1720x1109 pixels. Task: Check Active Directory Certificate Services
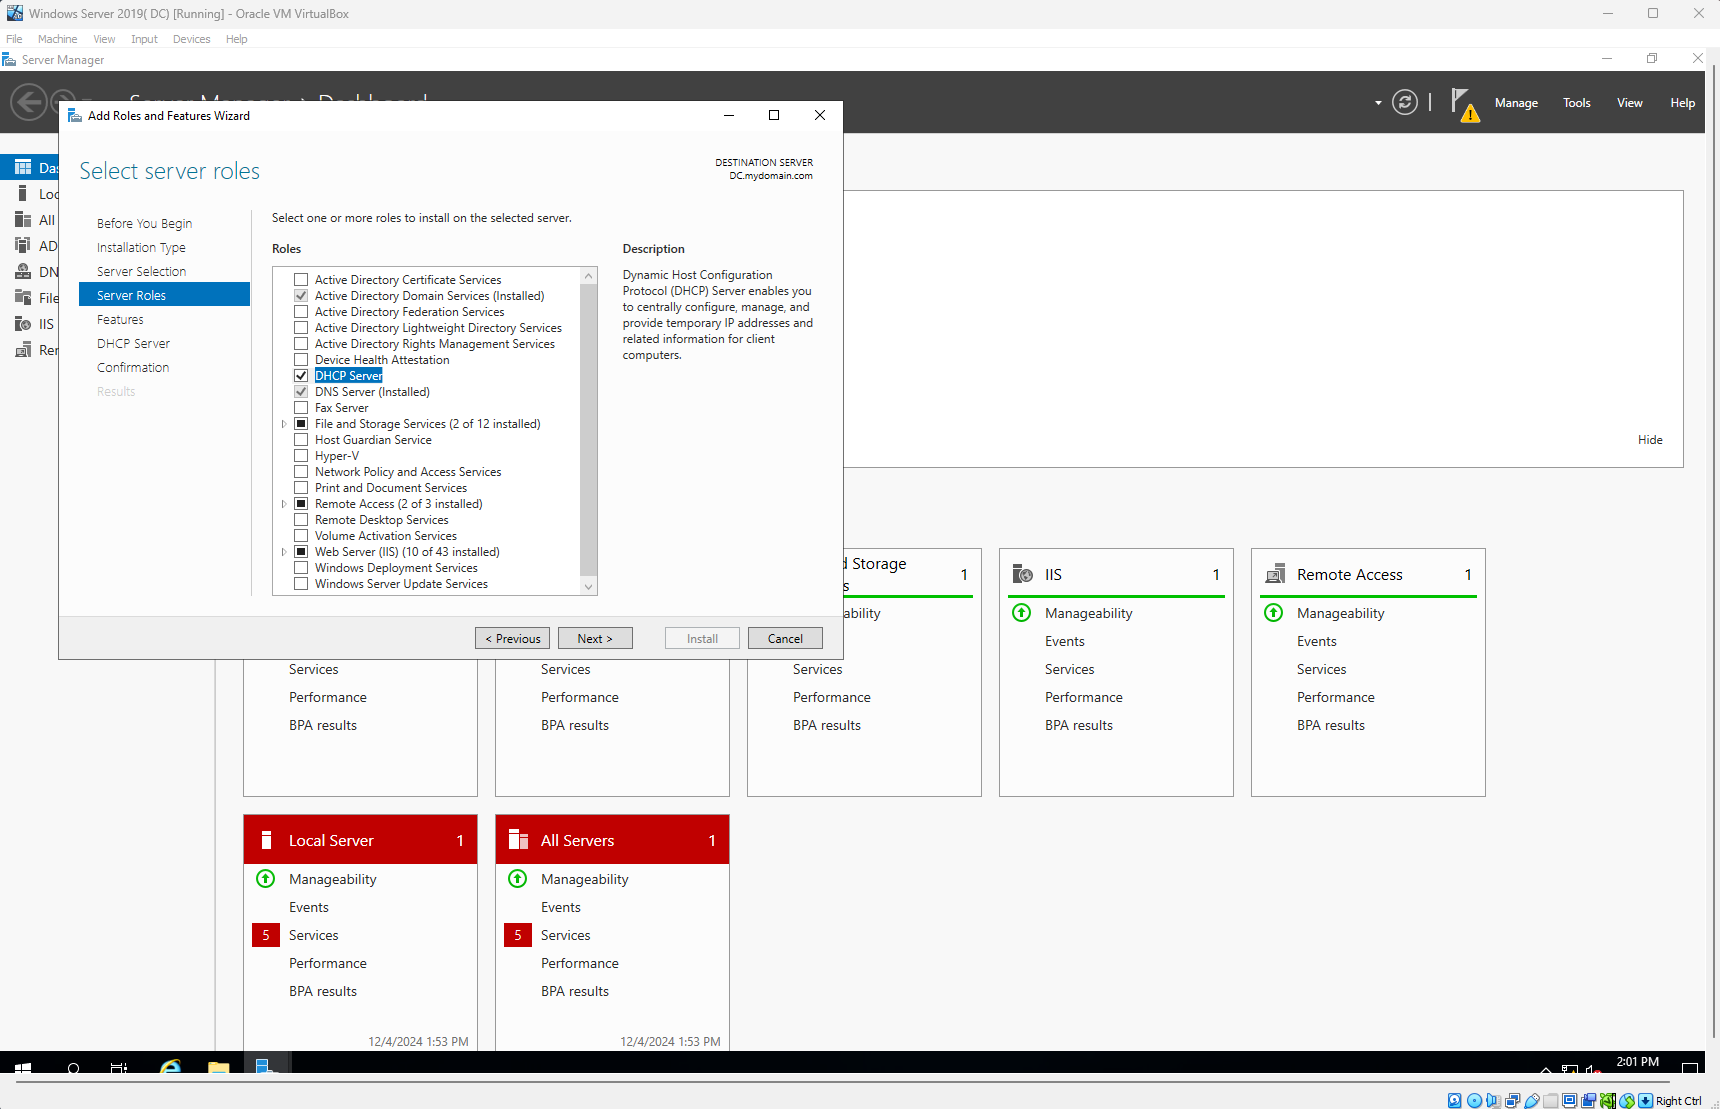coord(301,280)
